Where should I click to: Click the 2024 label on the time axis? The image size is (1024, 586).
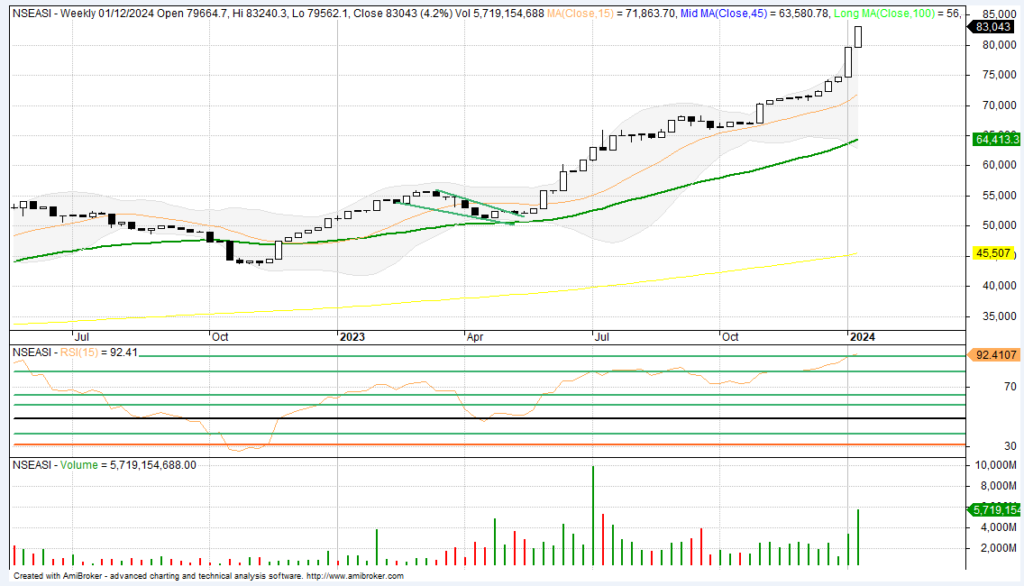[x=862, y=337]
